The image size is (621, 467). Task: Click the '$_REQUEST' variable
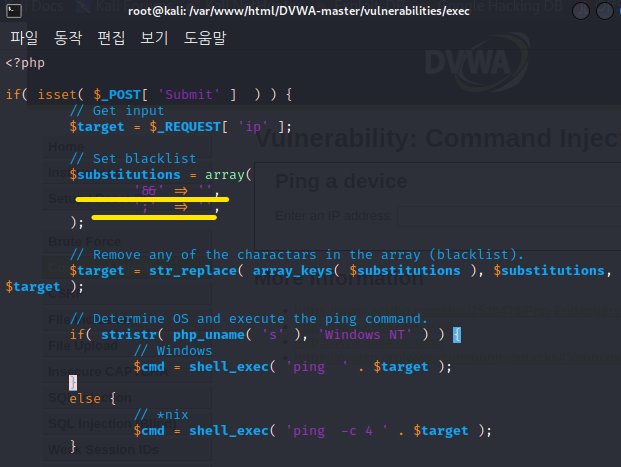point(185,127)
